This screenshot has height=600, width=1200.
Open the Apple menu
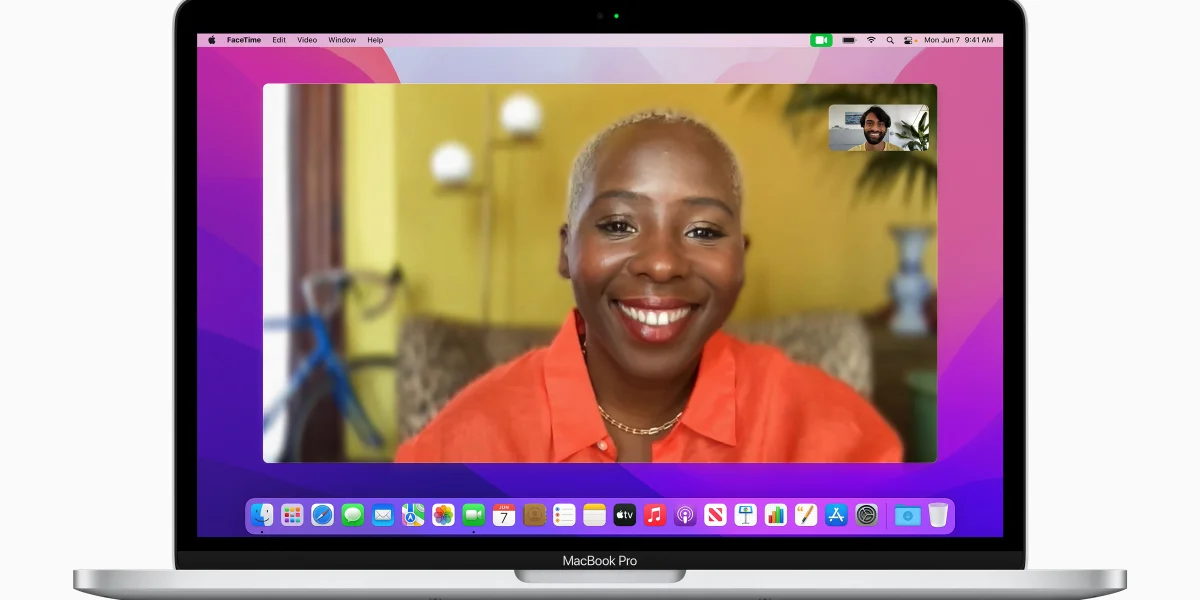[x=211, y=40]
